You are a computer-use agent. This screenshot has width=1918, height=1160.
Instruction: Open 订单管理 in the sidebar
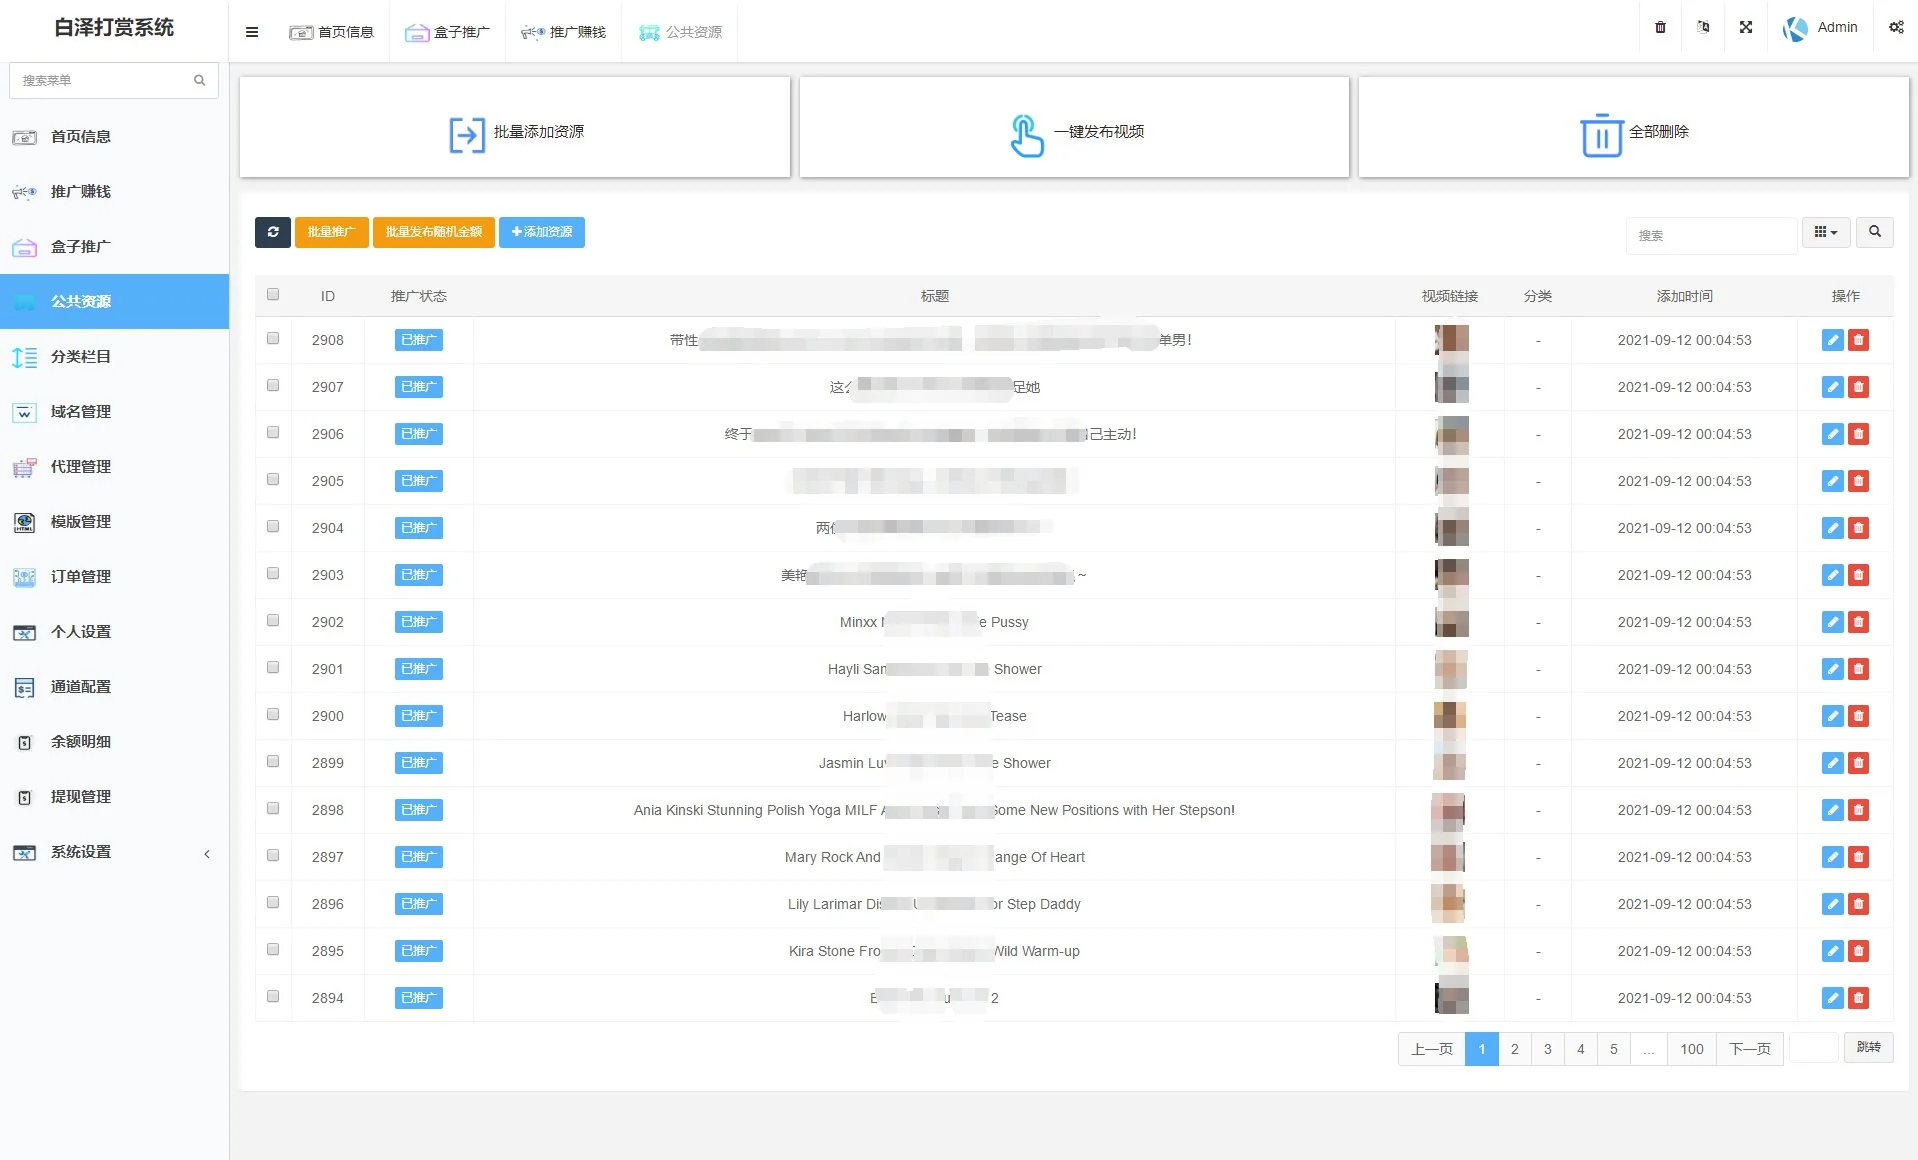81,577
